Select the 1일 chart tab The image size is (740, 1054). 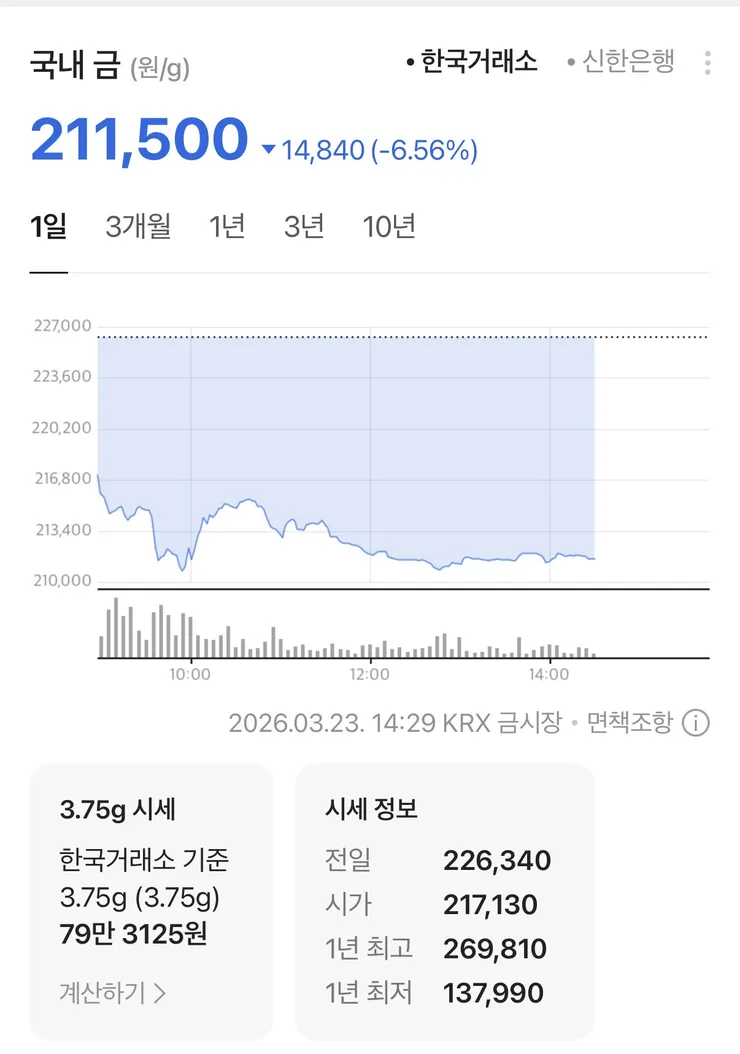click(x=49, y=227)
